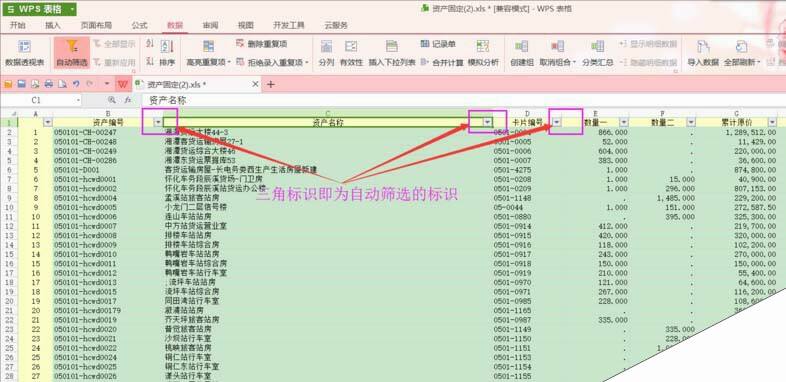Open the 数量一 column filter dropdown

[624, 122]
